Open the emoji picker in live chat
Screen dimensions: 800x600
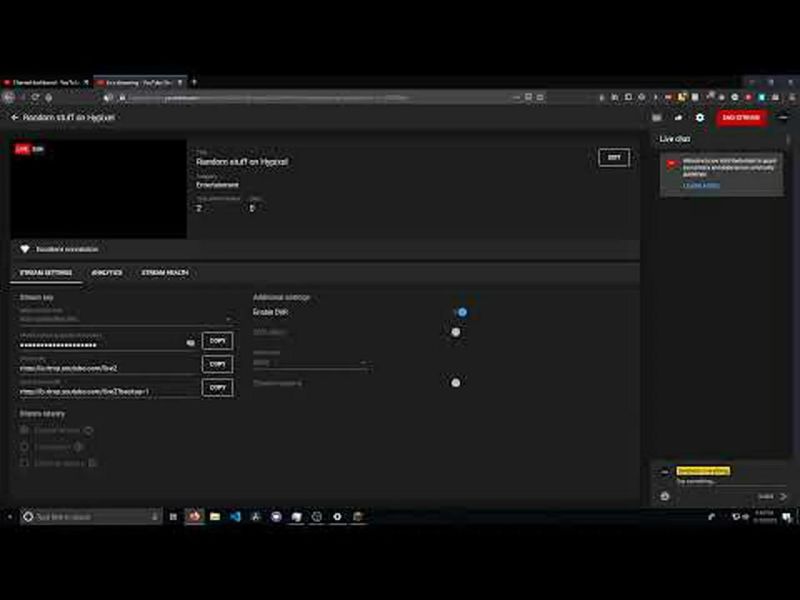pyautogui.click(x=664, y=496)
